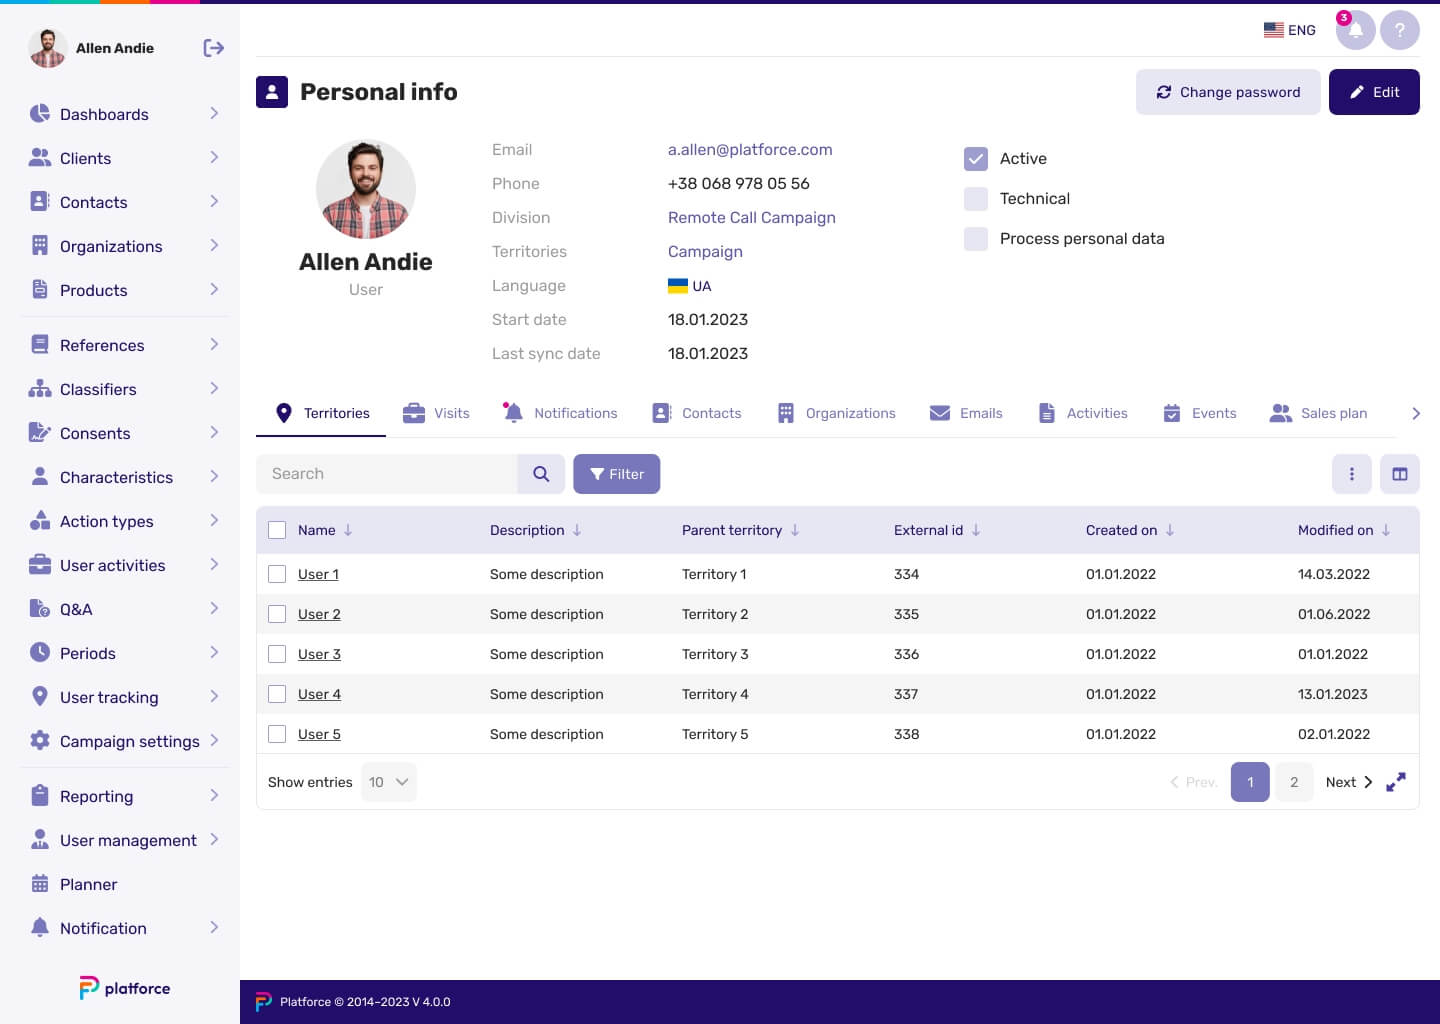The width and height of the screenshot is (1440, 1024).
Task: Toggle the select-all checkbox in table header
Action: coord(277,530)
